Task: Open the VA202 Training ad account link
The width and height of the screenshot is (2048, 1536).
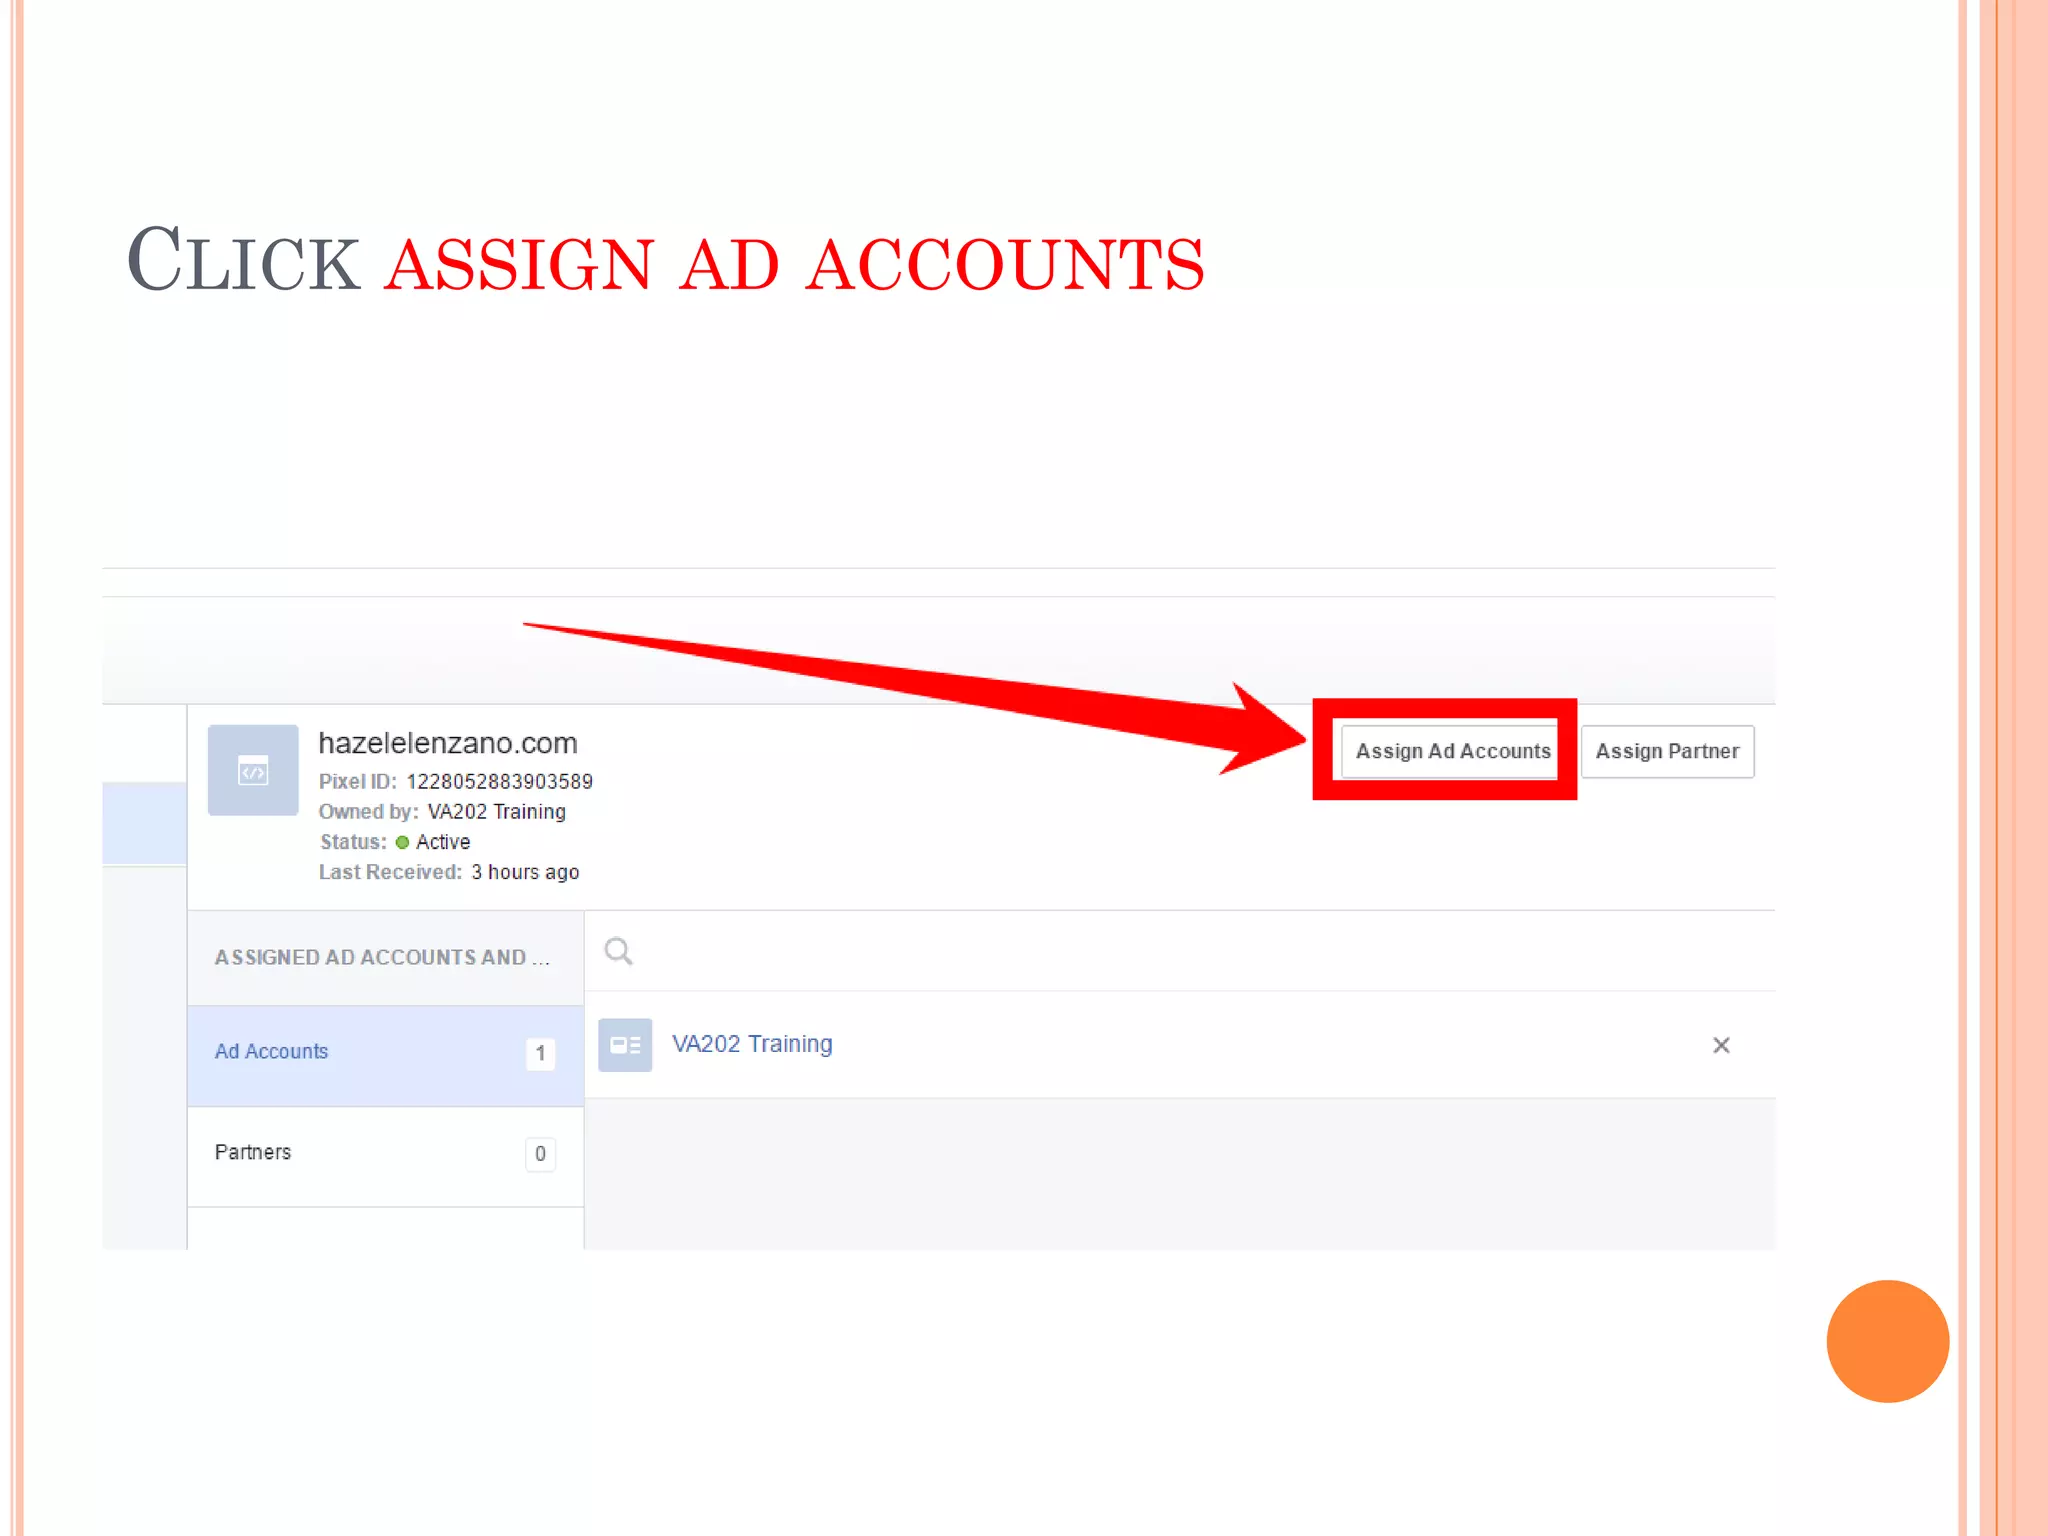Action: [x=752, y=1044]
